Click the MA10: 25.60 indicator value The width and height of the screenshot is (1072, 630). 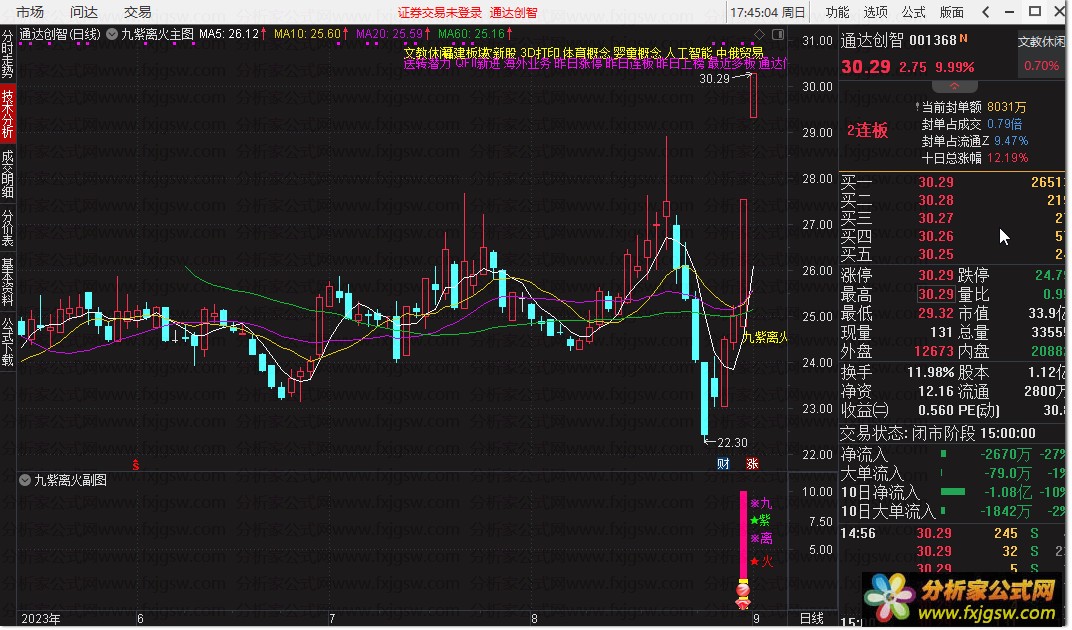click(311, 34)
